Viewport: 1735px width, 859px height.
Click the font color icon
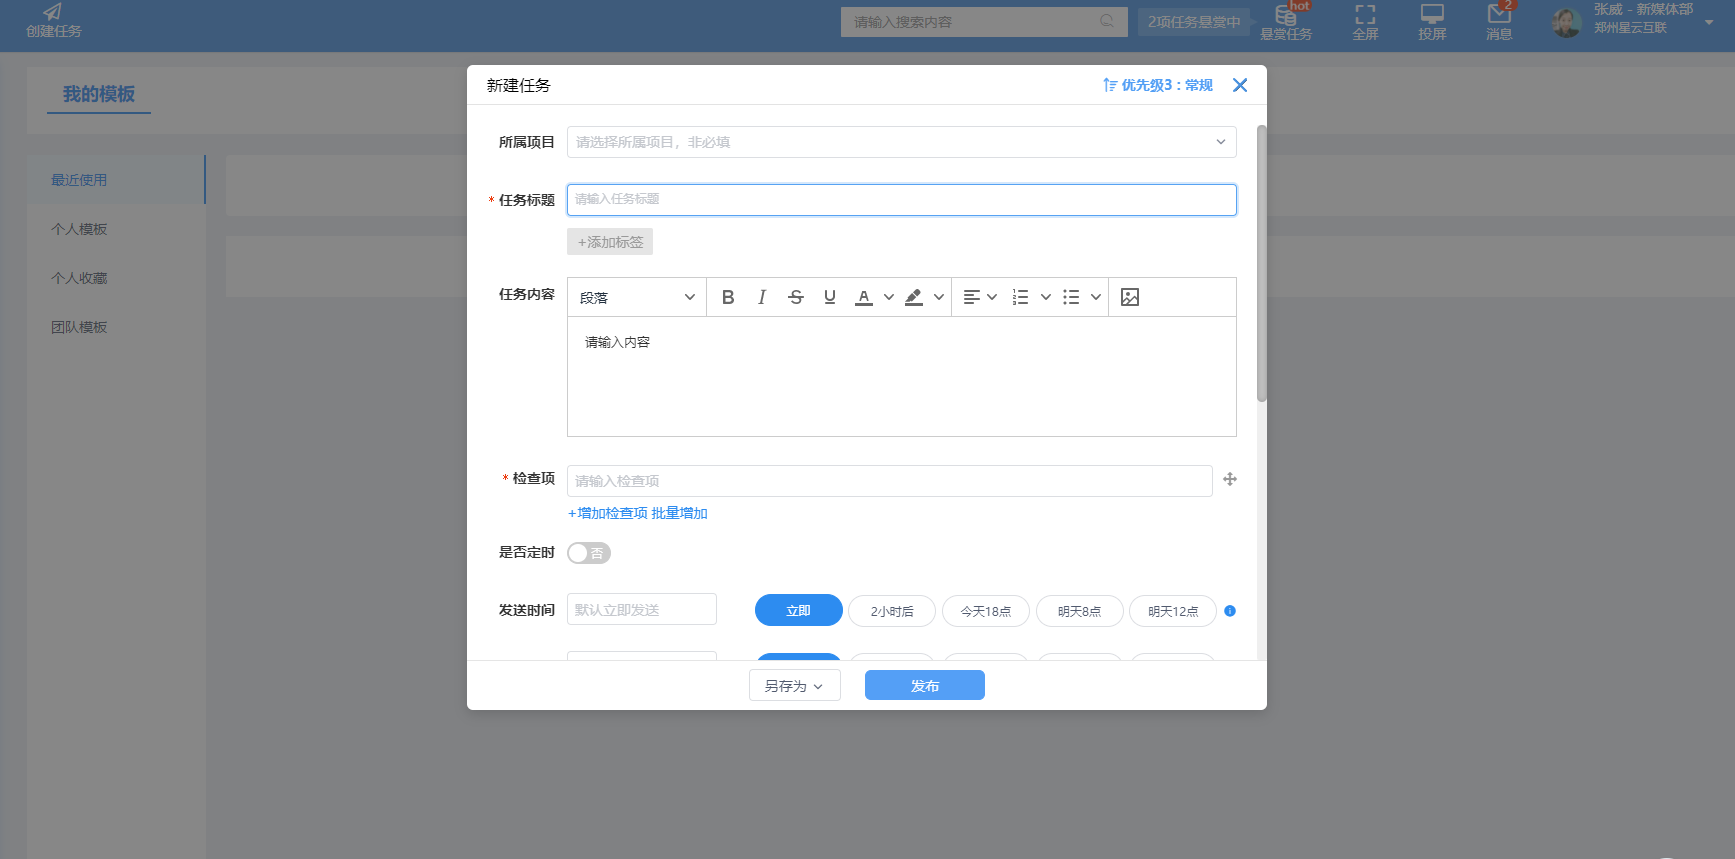[x=864, y=297]
